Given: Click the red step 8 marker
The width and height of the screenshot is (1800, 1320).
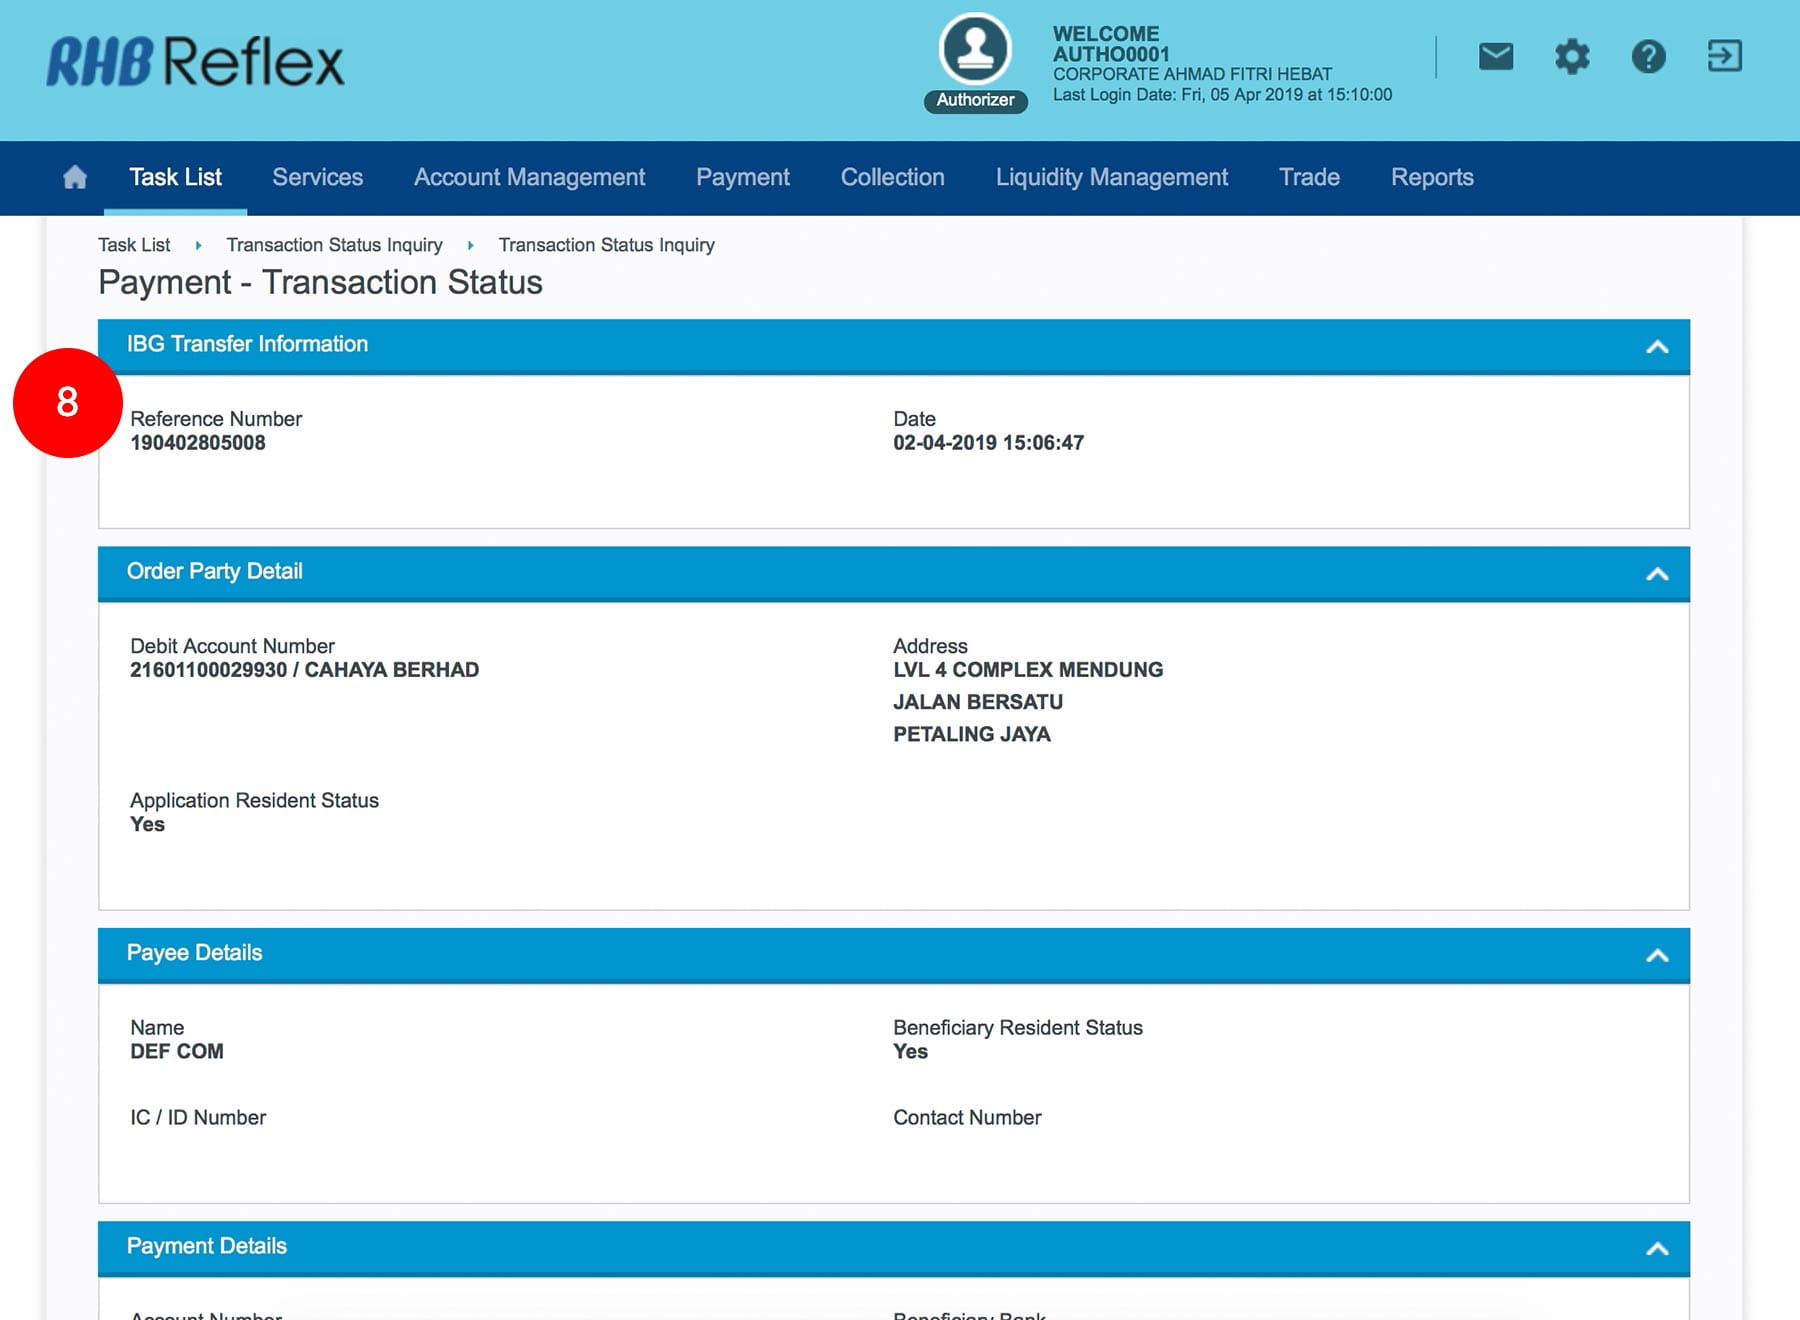Looking at the screenshot, I should pyautogui.click(x=67, y=403).
